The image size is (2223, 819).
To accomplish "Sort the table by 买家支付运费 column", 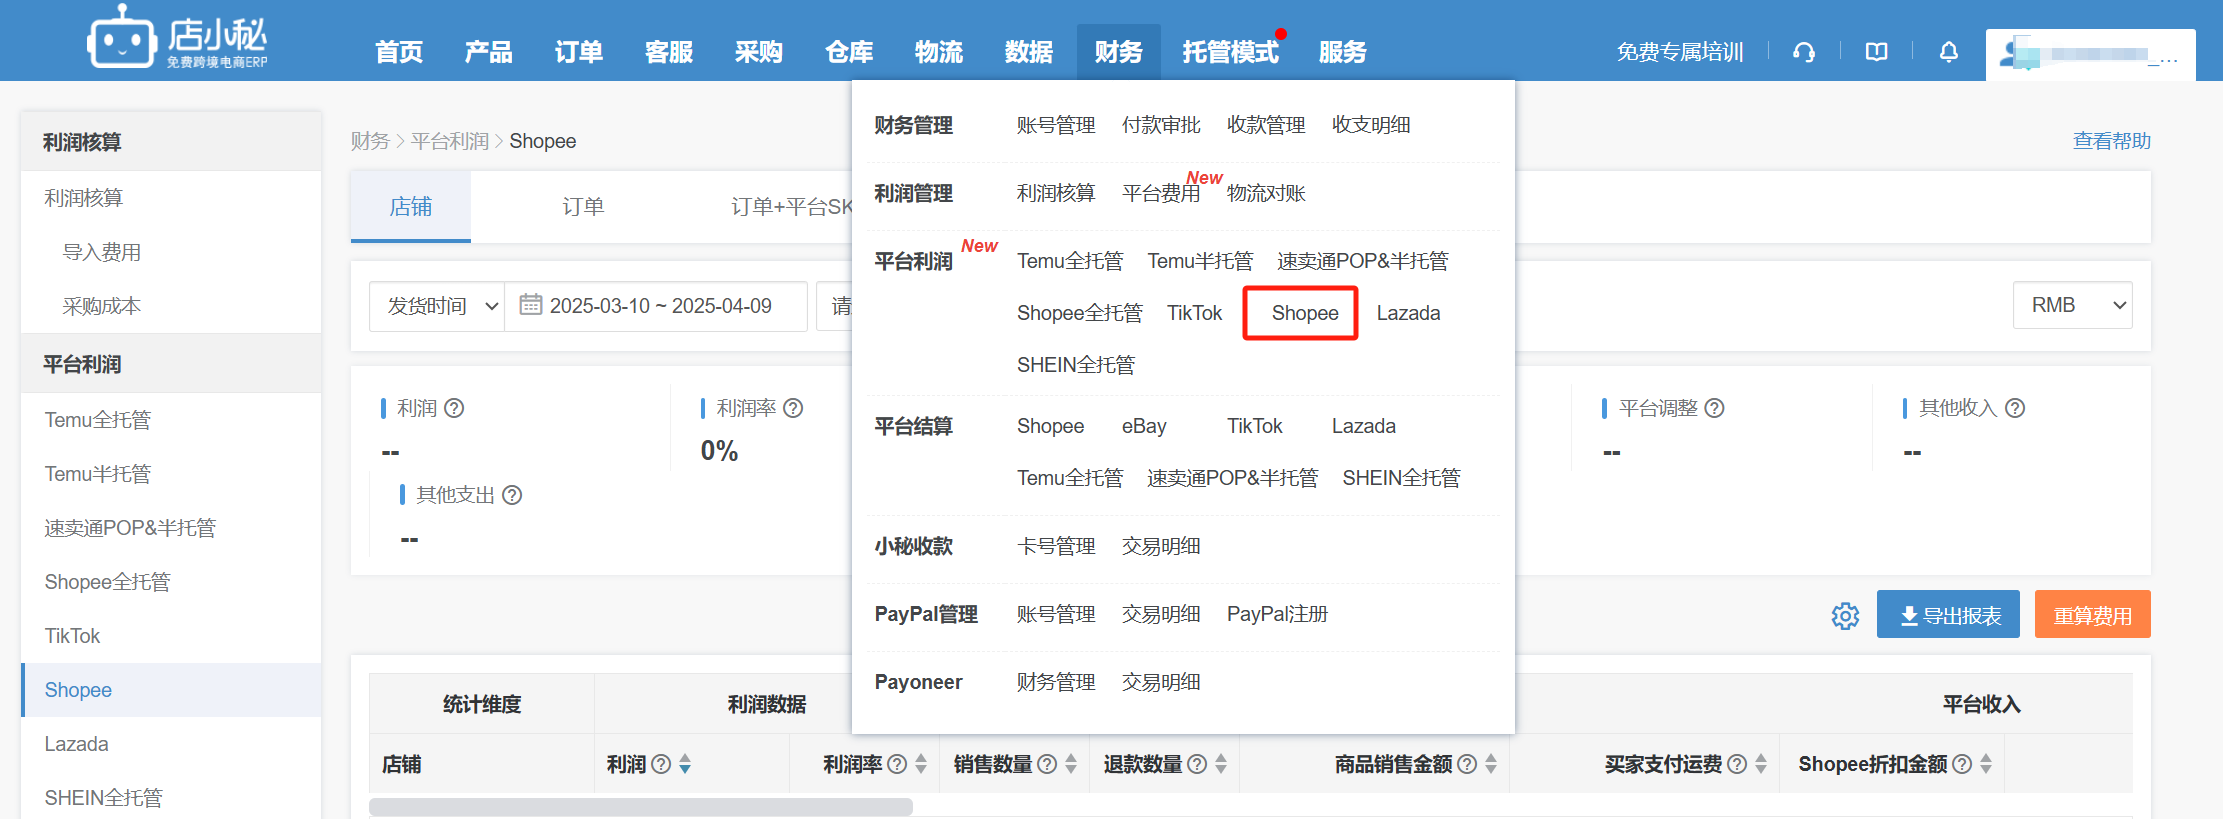I will point(1761,764).
